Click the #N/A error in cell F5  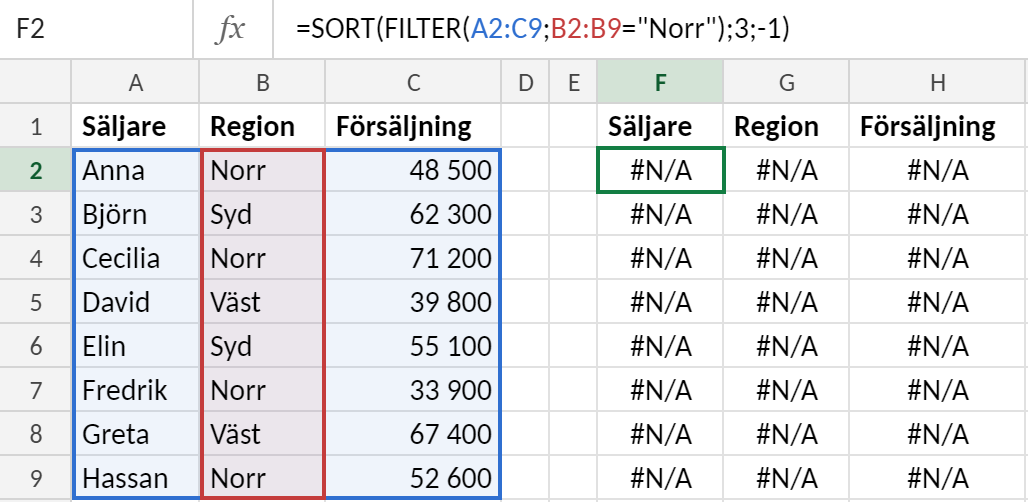tap(660, 302)
